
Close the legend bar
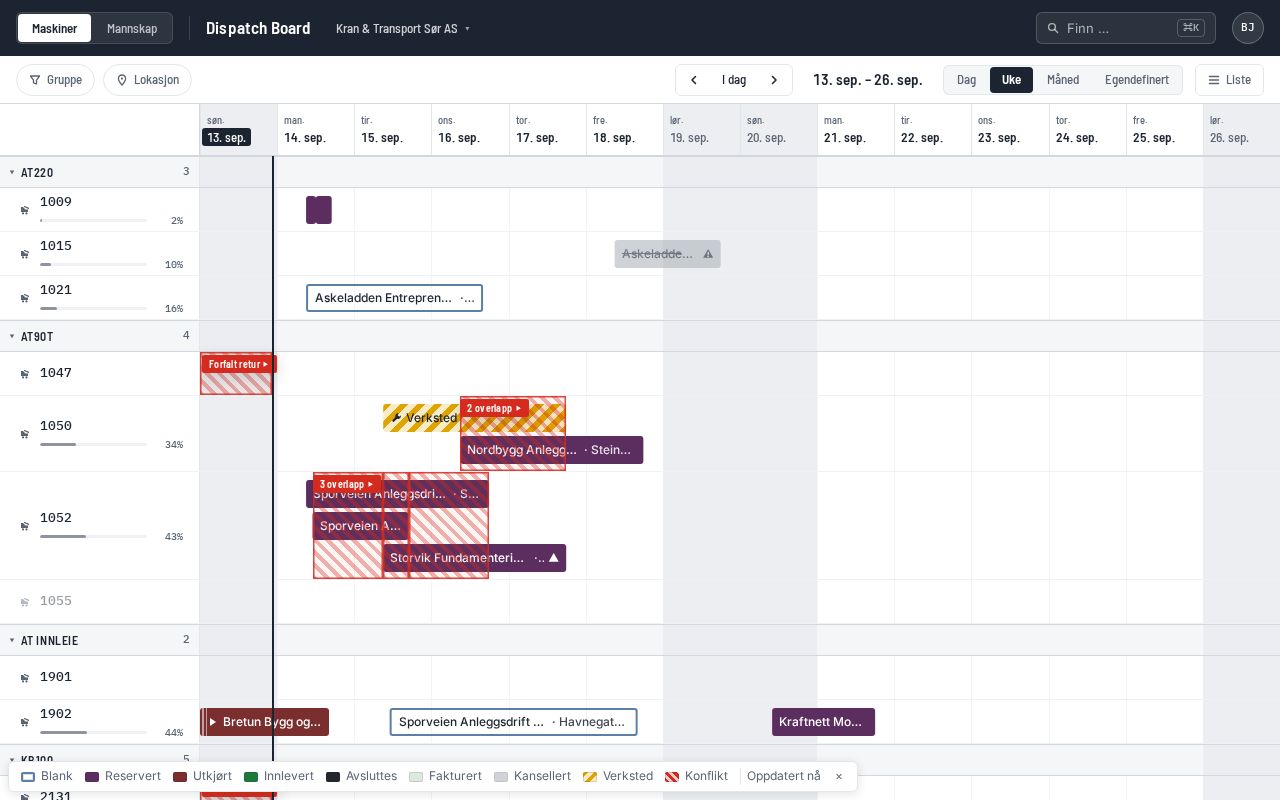(x=839, y=776)
